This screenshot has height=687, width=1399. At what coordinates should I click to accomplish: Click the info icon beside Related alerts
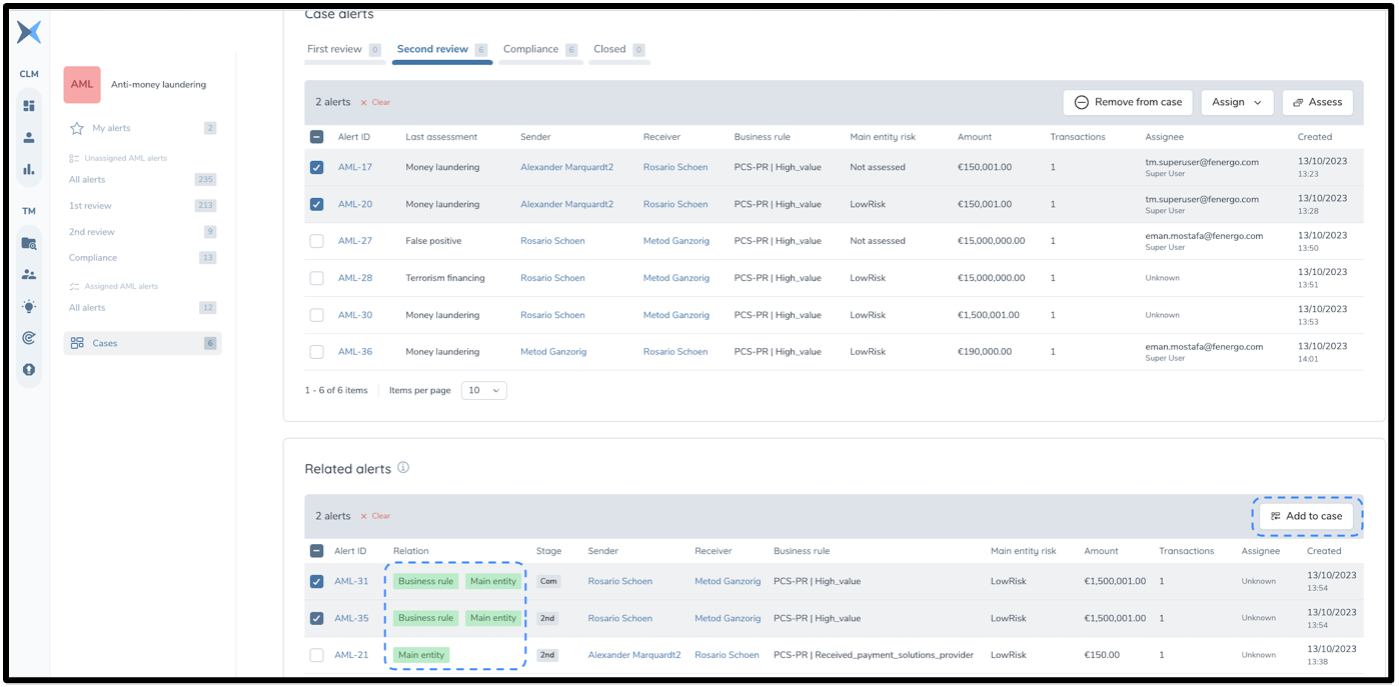point(403,467)
